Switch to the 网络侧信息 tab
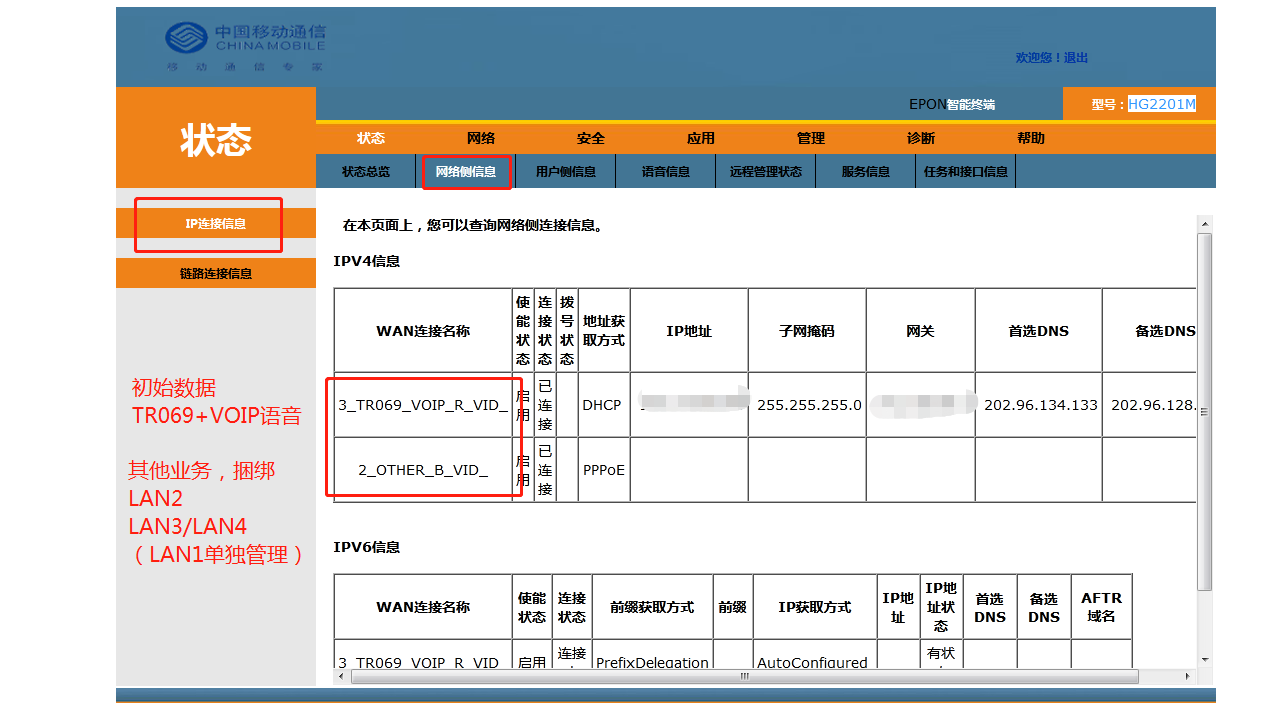 coord(466,172)
